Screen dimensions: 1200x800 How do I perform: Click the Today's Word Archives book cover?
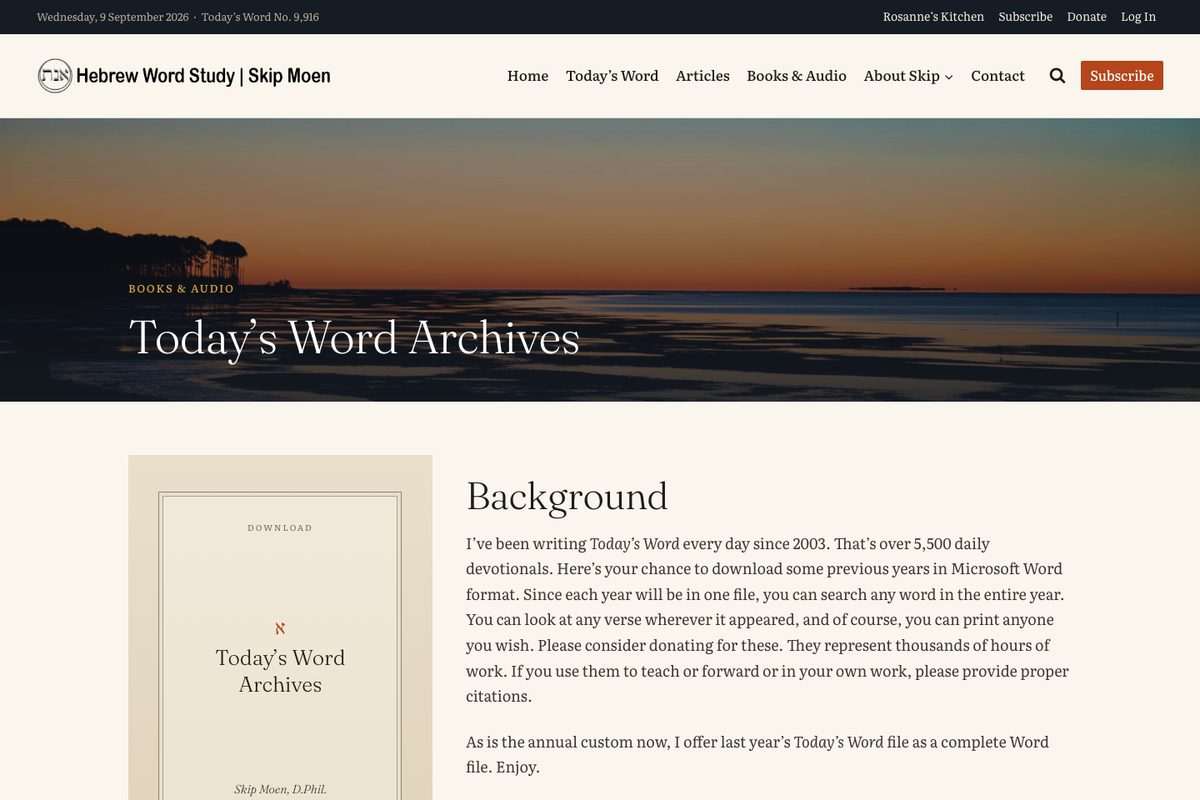tap(280, 628)
